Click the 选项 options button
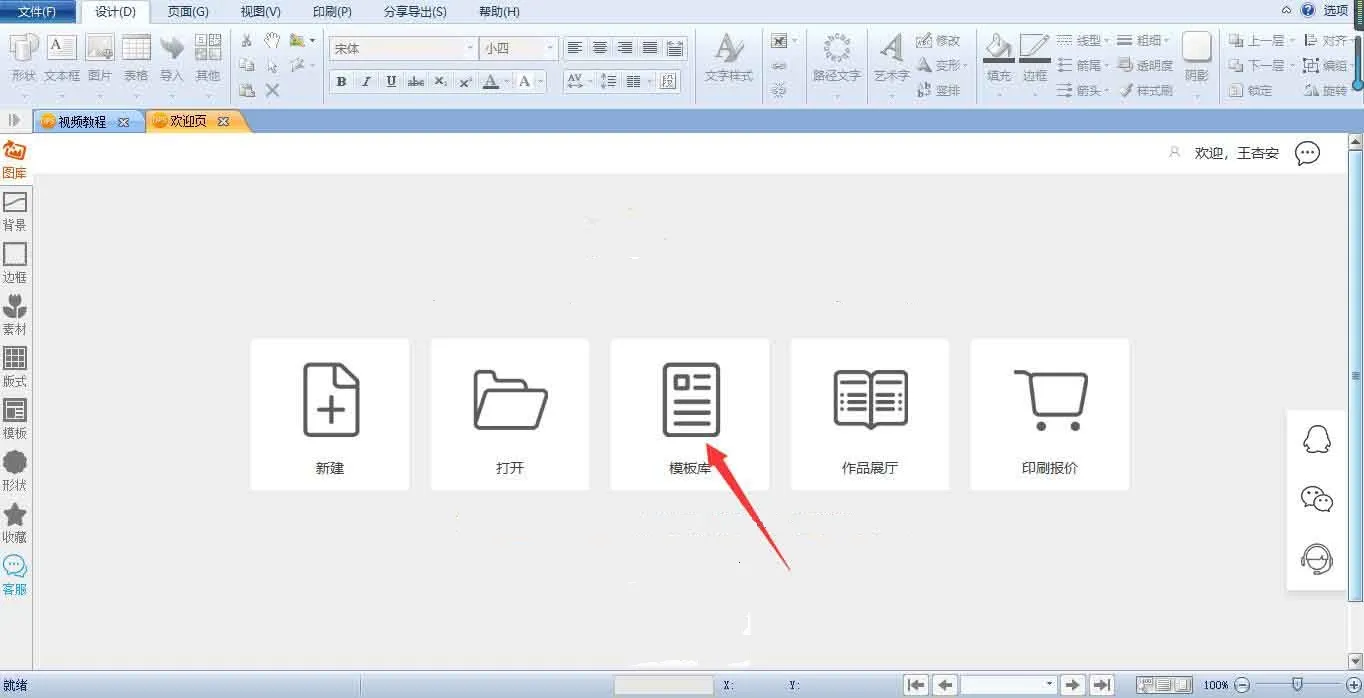This screenshot has width=1364, height=698. pos(1336,10)
